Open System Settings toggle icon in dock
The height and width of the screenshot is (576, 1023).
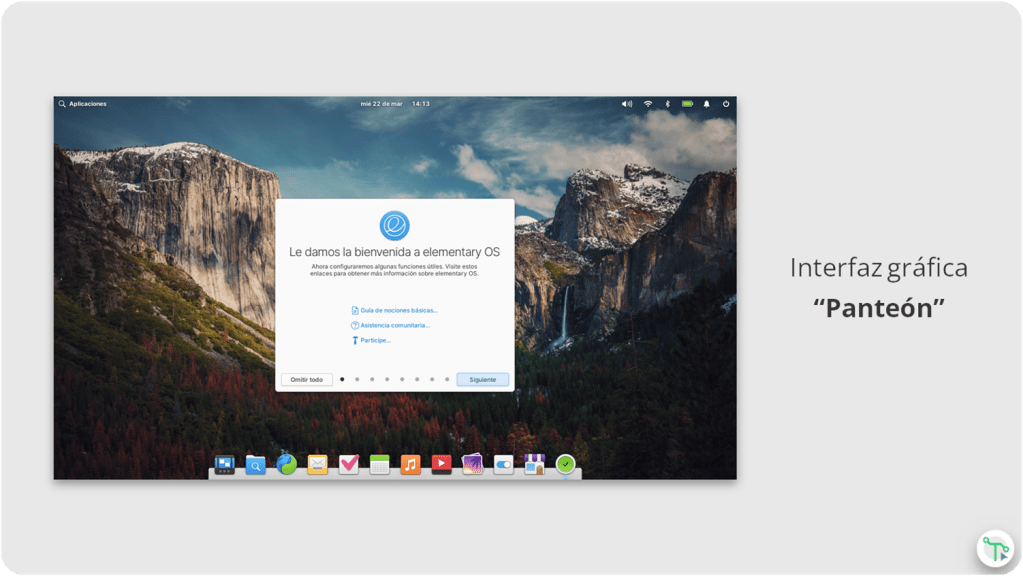click(504, 465)
